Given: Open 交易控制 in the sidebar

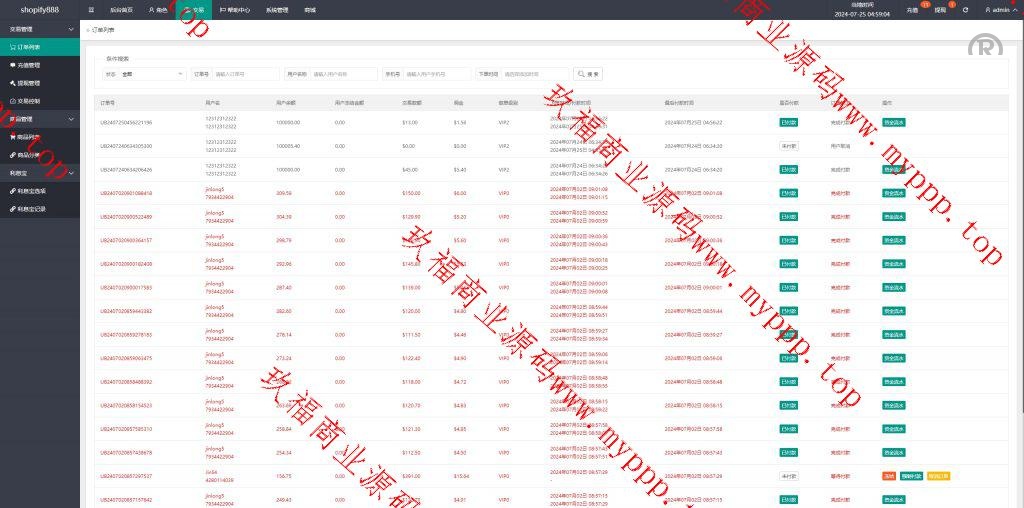Looking at the screenshot, I should tap(28, 101).
